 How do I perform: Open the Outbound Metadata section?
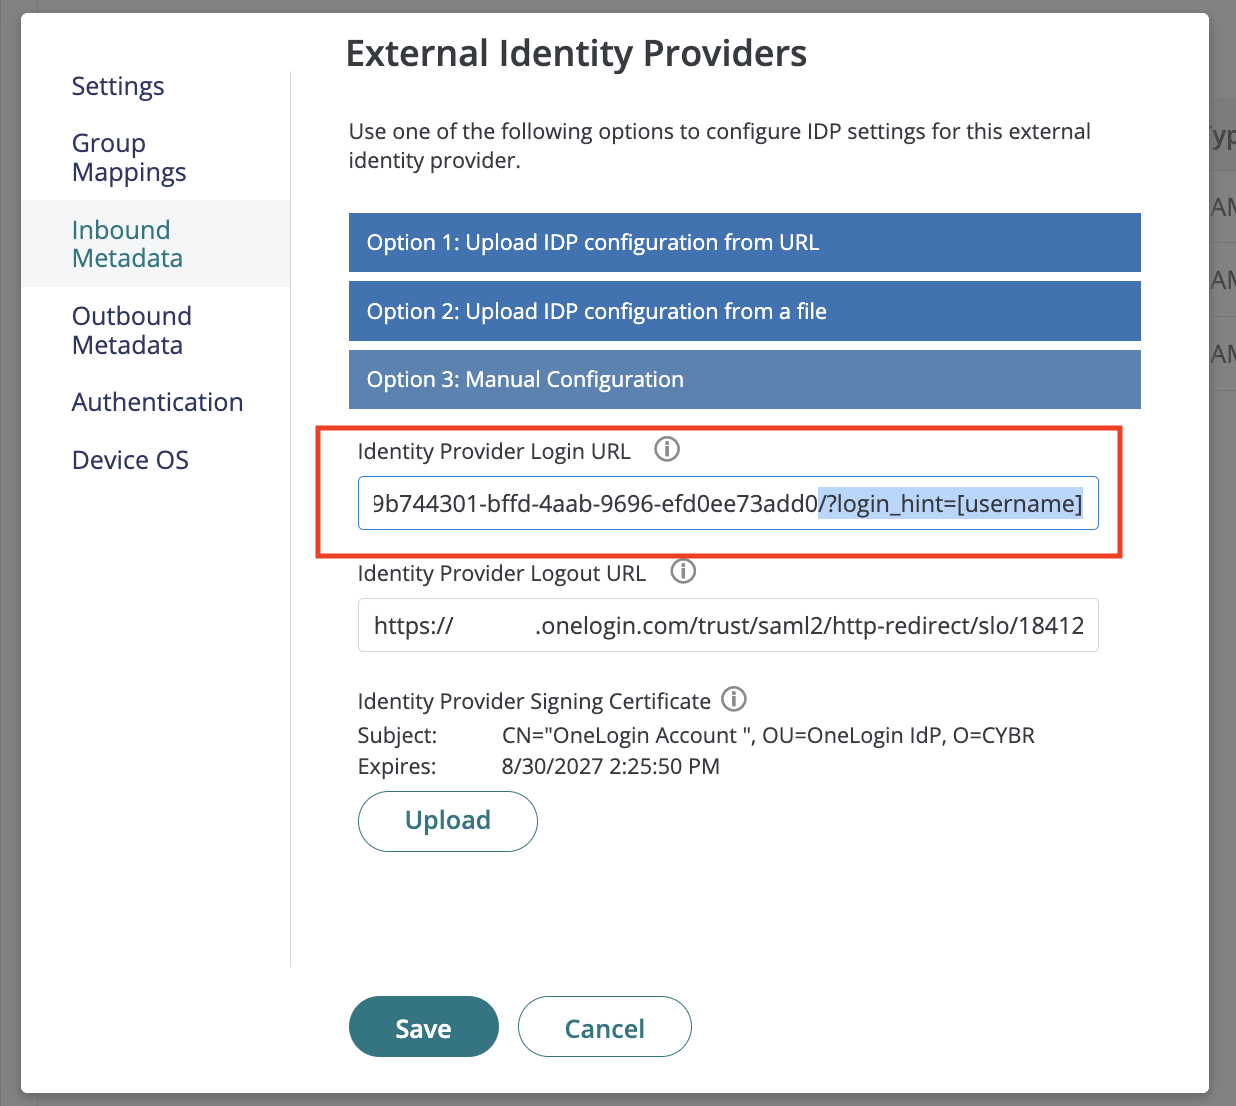pos(131,330)
